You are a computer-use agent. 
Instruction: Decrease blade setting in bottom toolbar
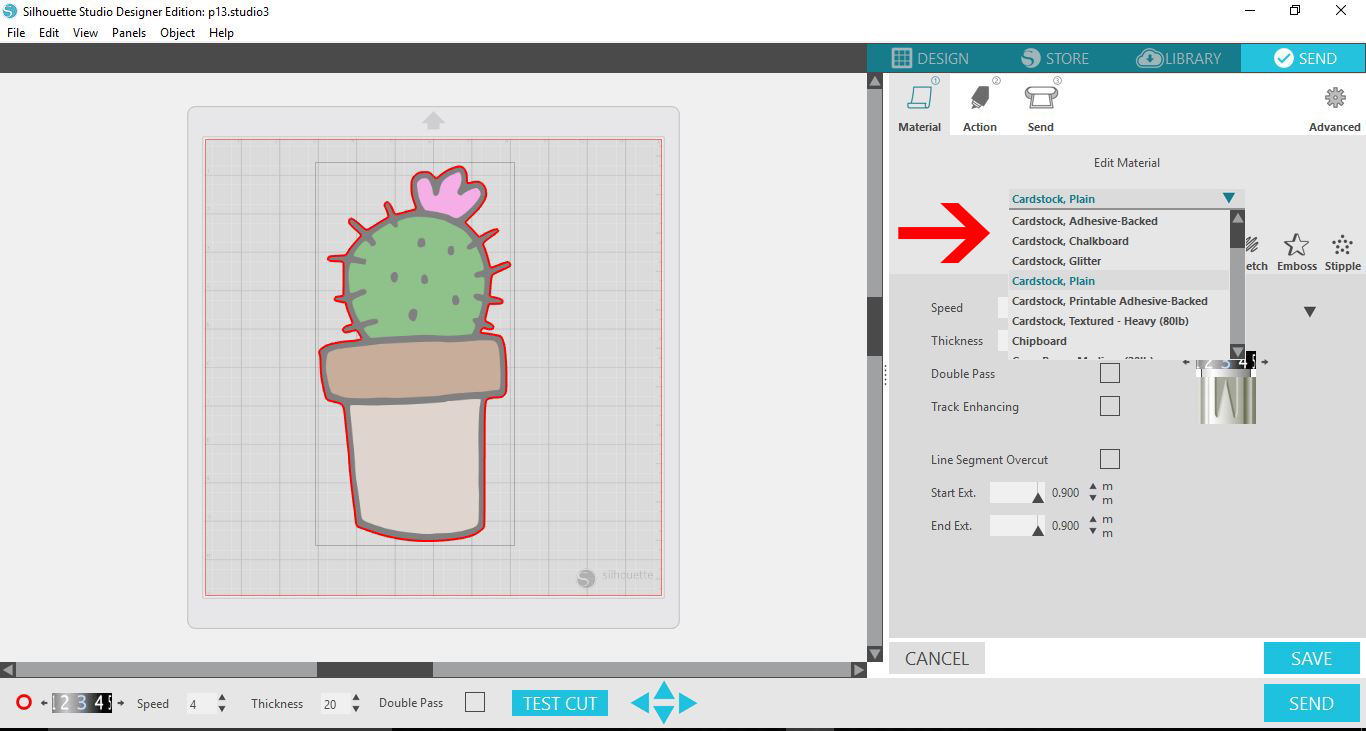(x=44, y=703)
